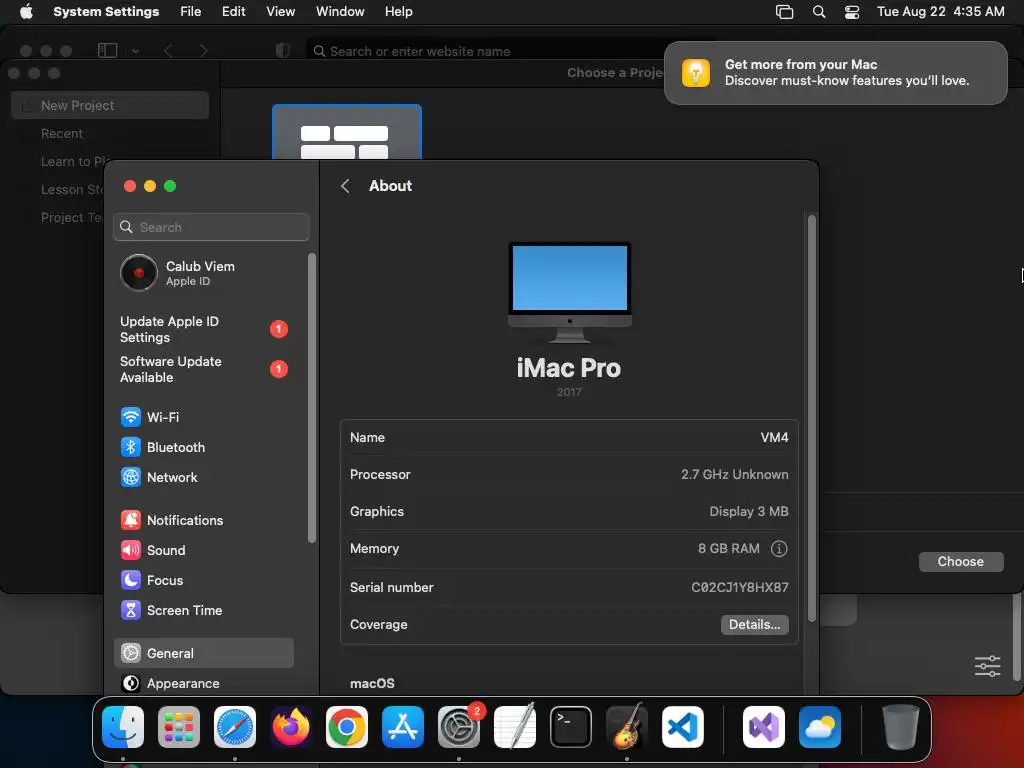Open the Weather app from the Dock
1024x768 pixels.
click(820, 726)
